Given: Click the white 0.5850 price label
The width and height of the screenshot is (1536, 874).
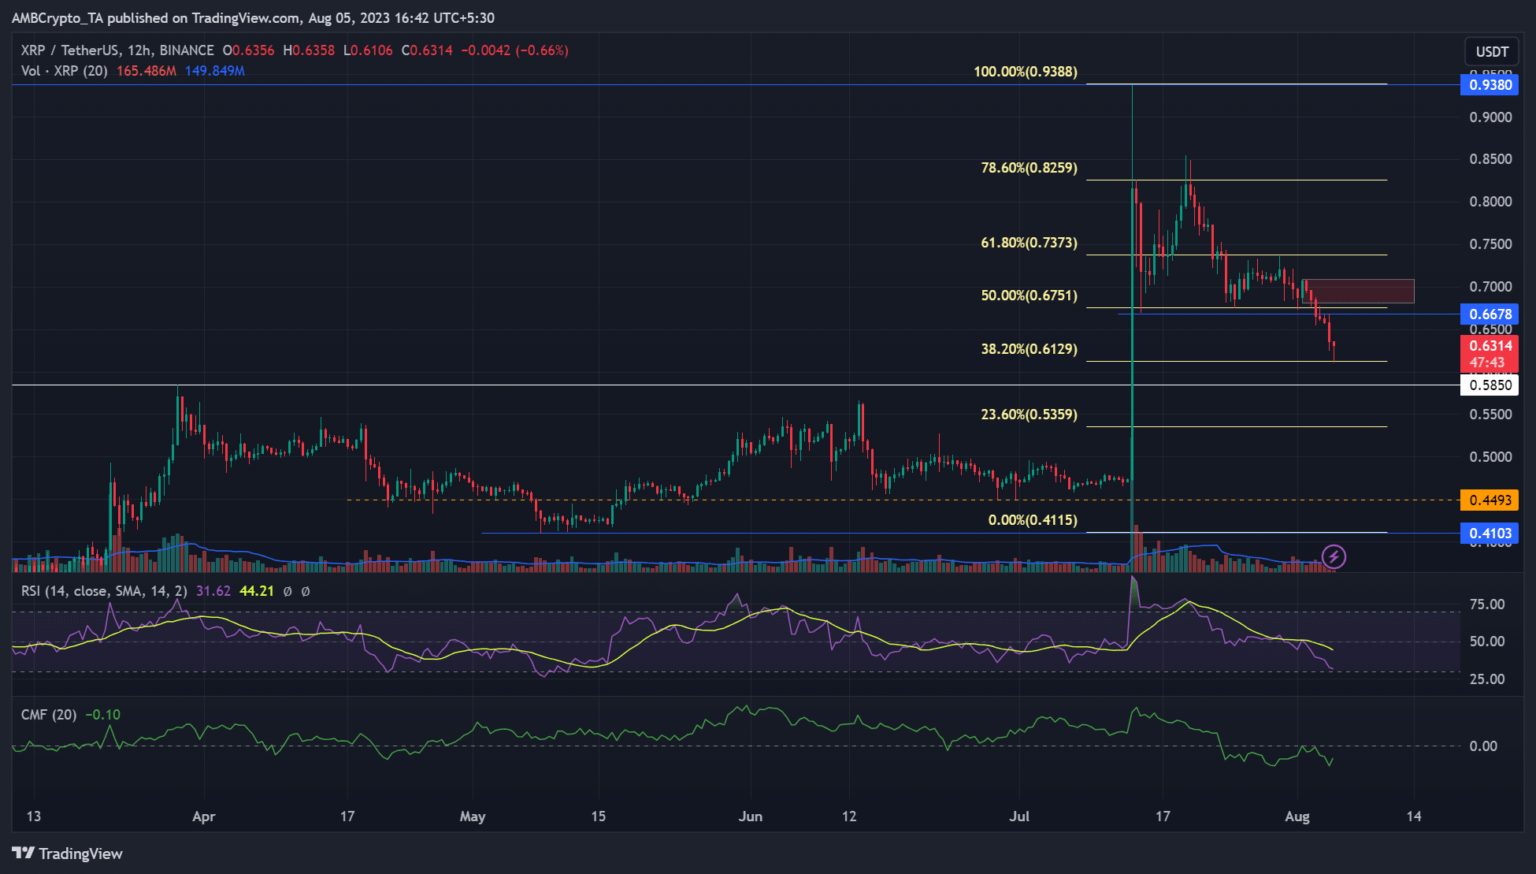Looking at the screenshot, I should click(1490, 385).
